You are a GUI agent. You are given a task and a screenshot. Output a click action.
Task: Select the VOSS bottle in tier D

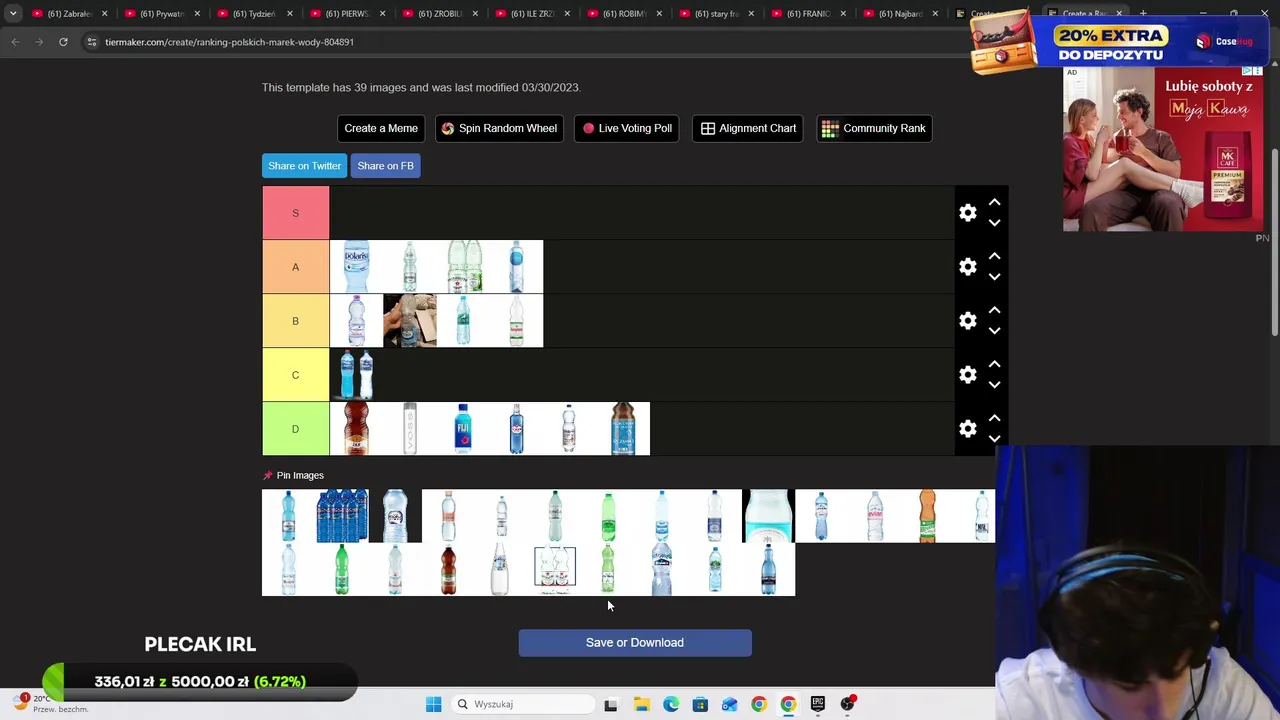coord(410,429)
